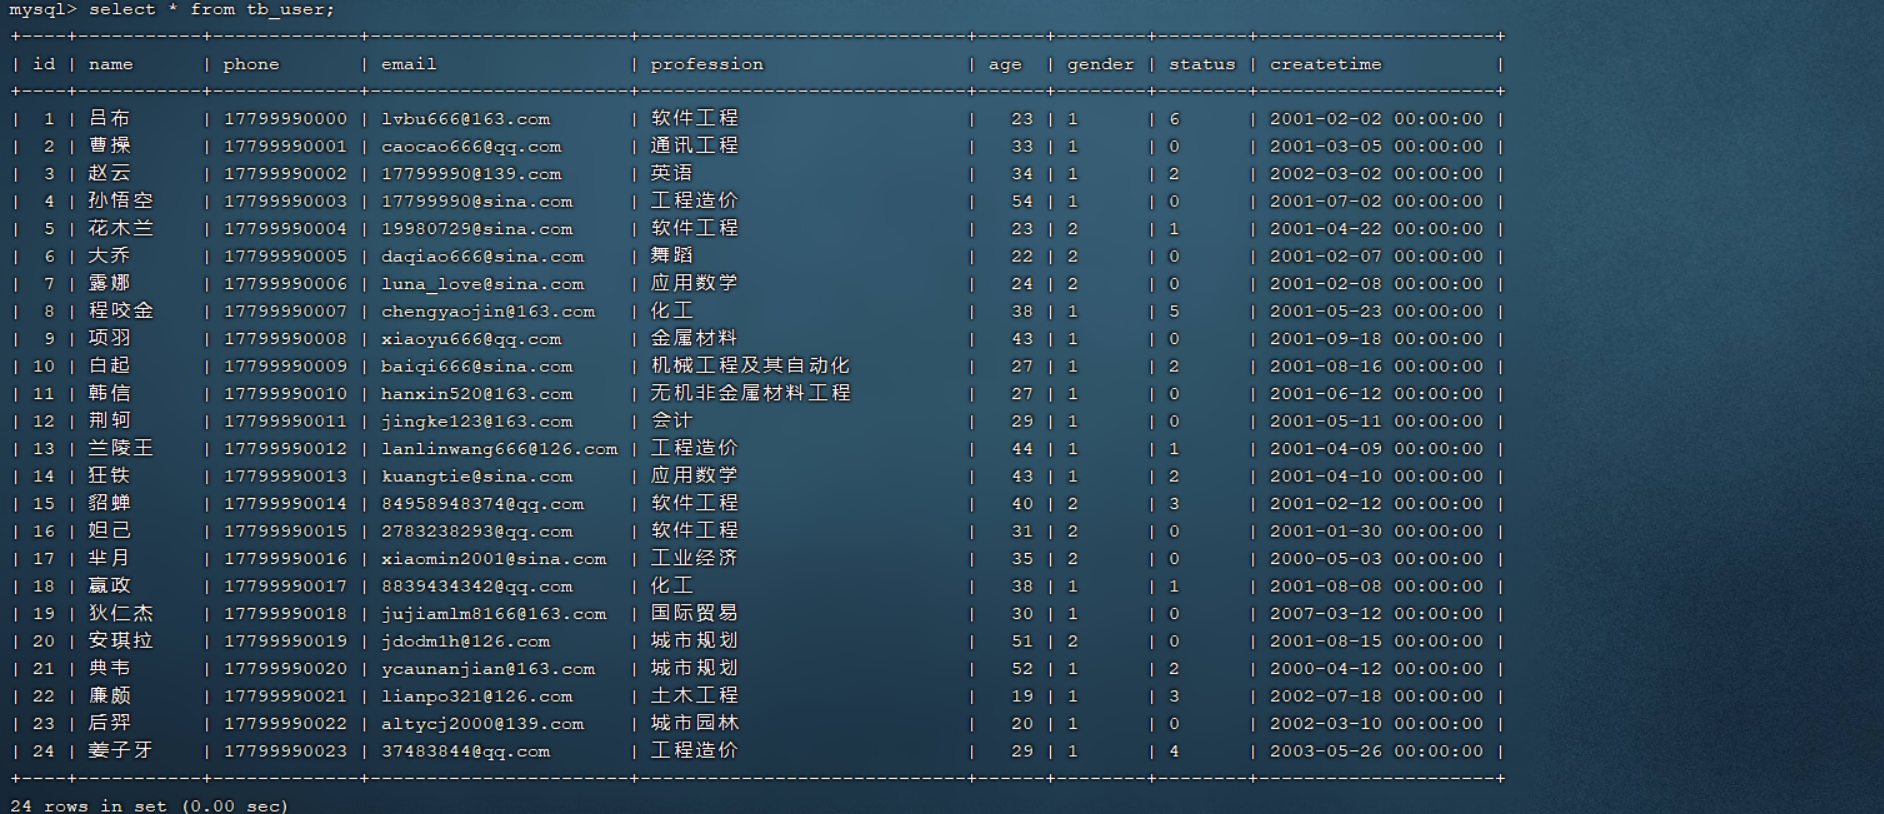
Task: Click the email "daqiao666@sina.com"
Action: tap(482, 256)
